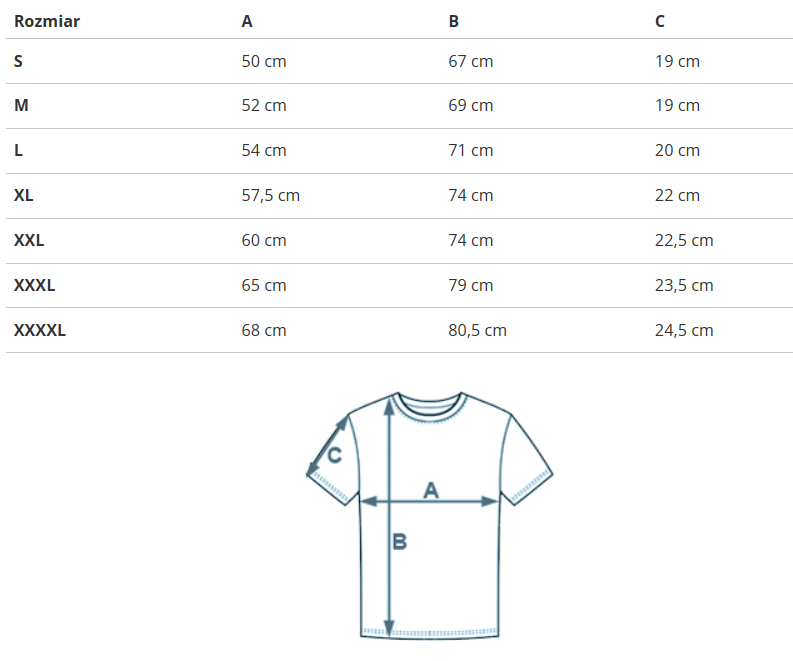Select the "80,5 cm" cell

(x=477, y=330)
